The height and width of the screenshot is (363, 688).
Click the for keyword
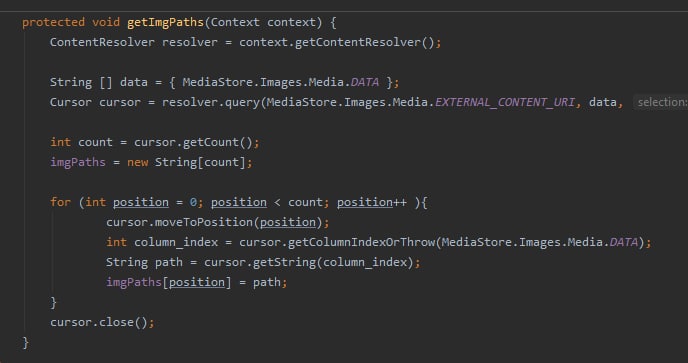[60, 202]
